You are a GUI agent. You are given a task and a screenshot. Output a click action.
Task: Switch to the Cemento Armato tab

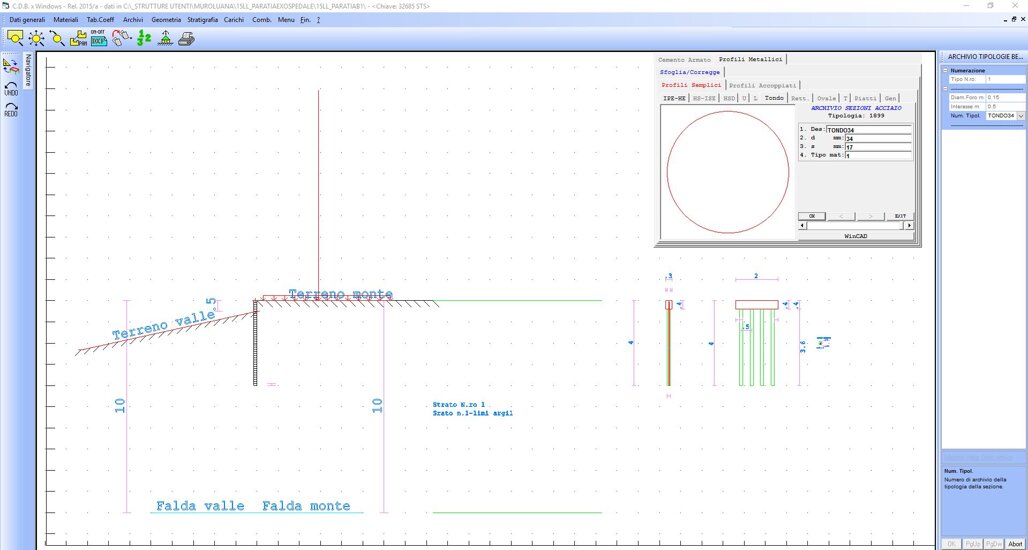click(x=685, y=60)
